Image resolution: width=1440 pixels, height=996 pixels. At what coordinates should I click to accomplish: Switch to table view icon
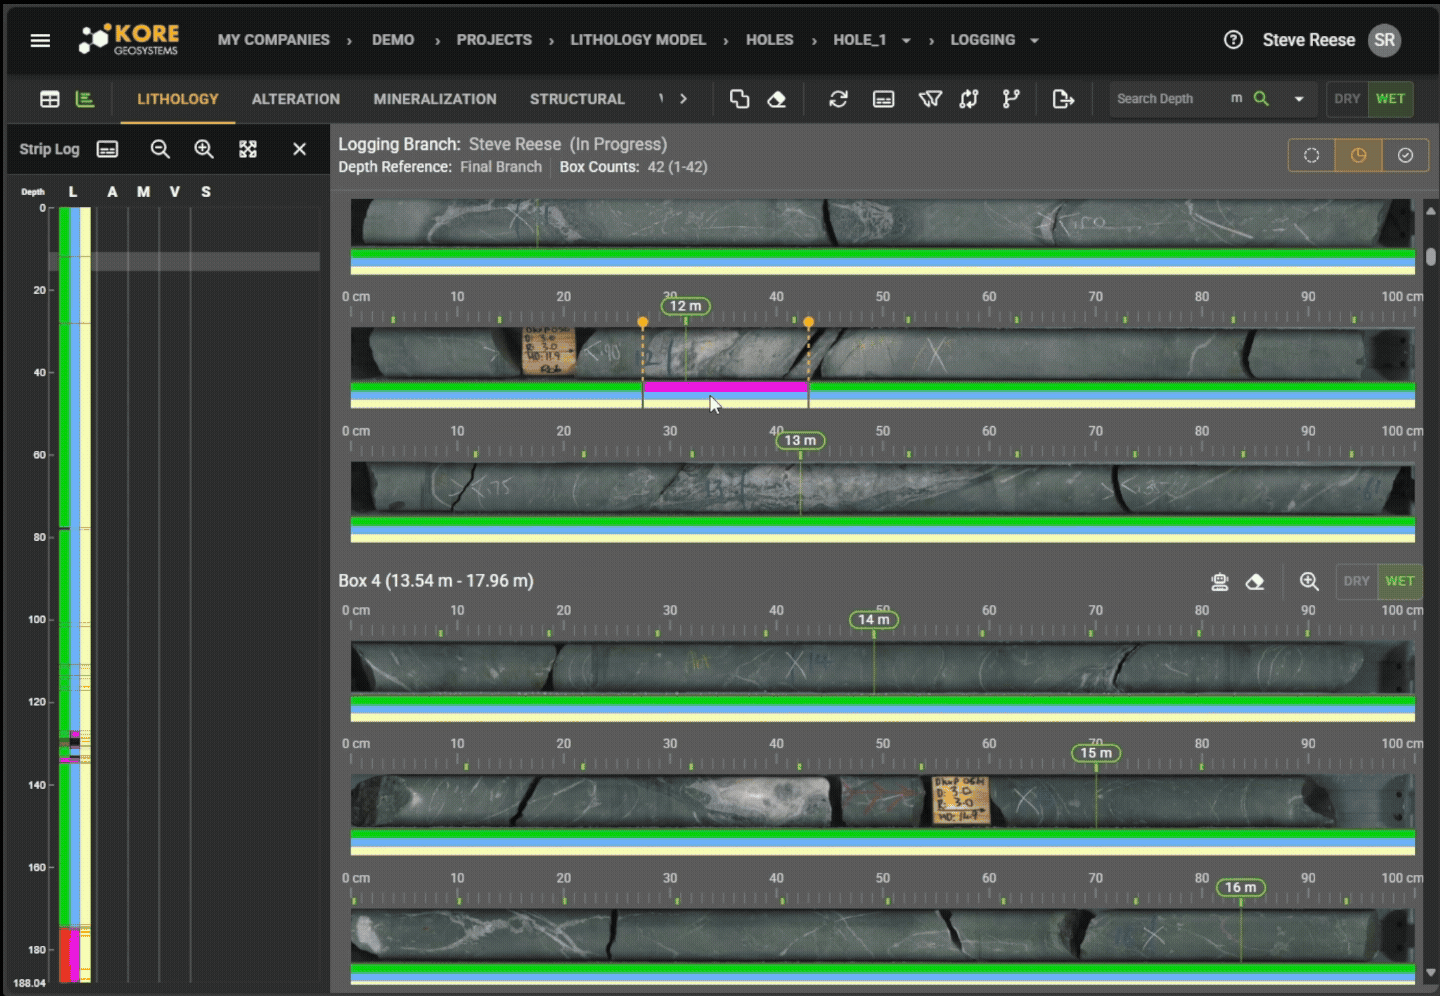pyautogui.click(x=50, y=99)
